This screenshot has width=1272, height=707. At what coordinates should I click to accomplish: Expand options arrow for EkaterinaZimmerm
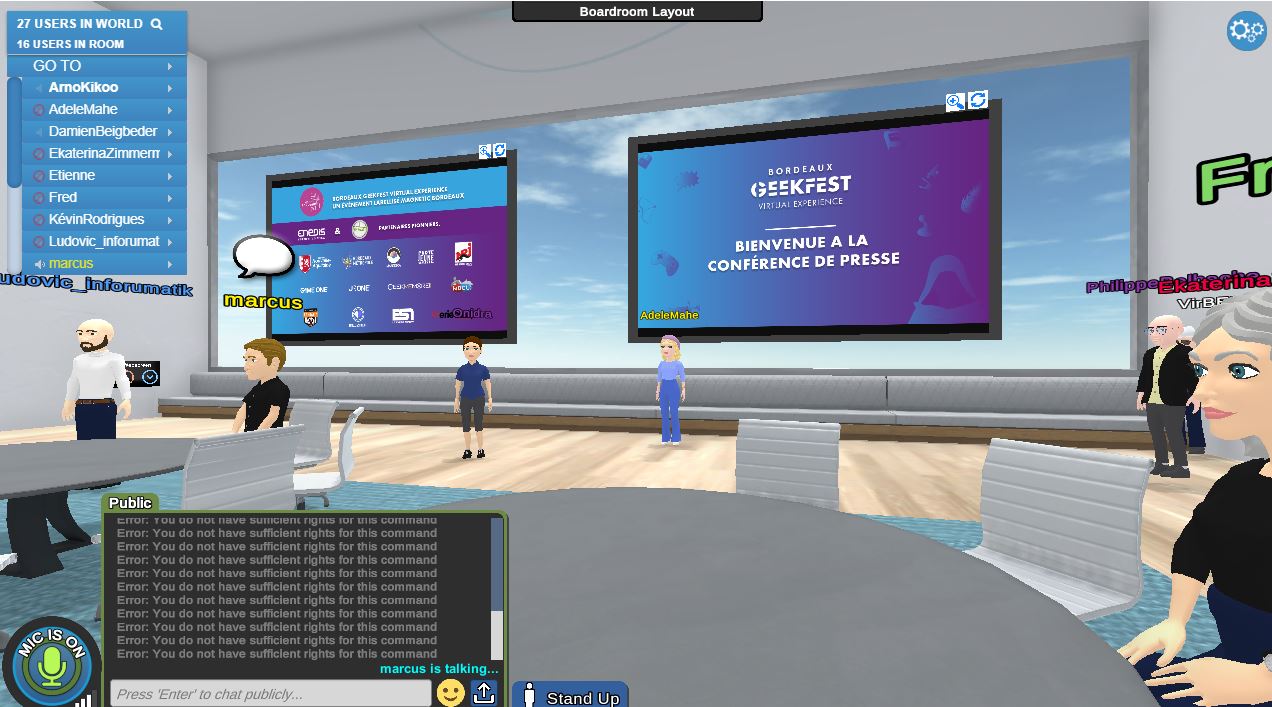pos(170,154)
